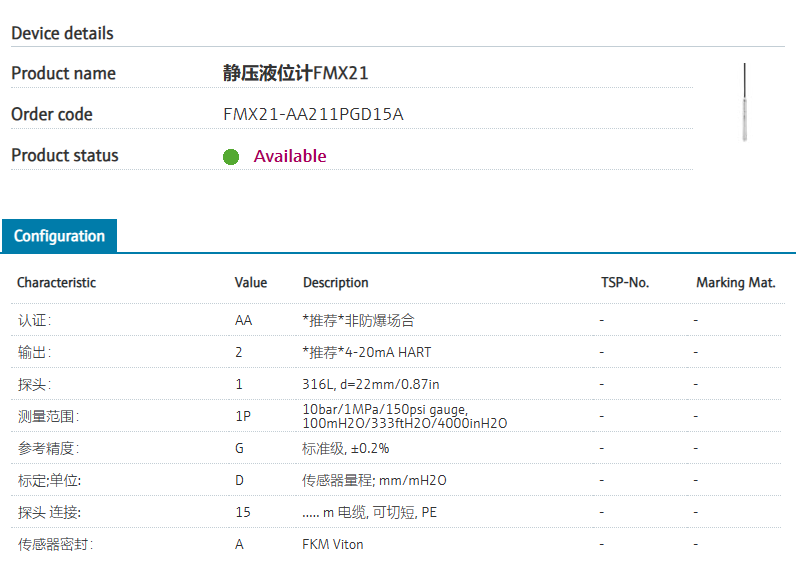
Task: Click the 探头 316L description text
Action: coord(371,384)
